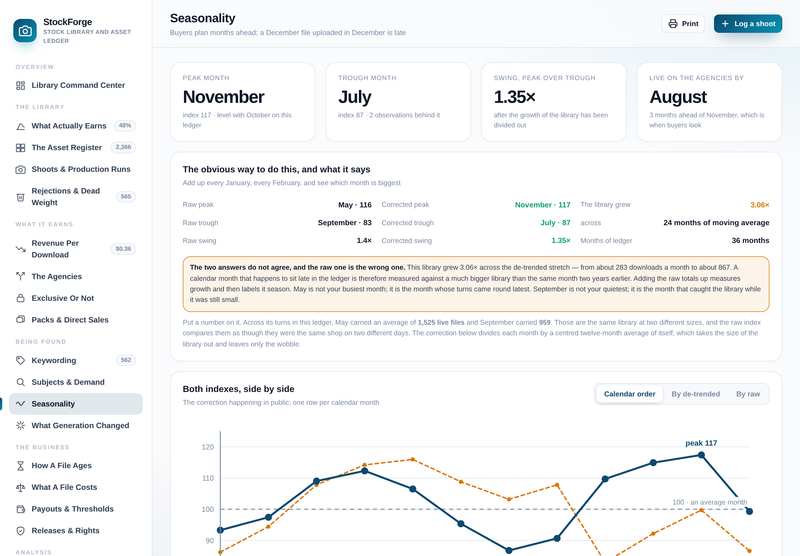Click the Subjects & Demand search icon

(x=20, y=382)
